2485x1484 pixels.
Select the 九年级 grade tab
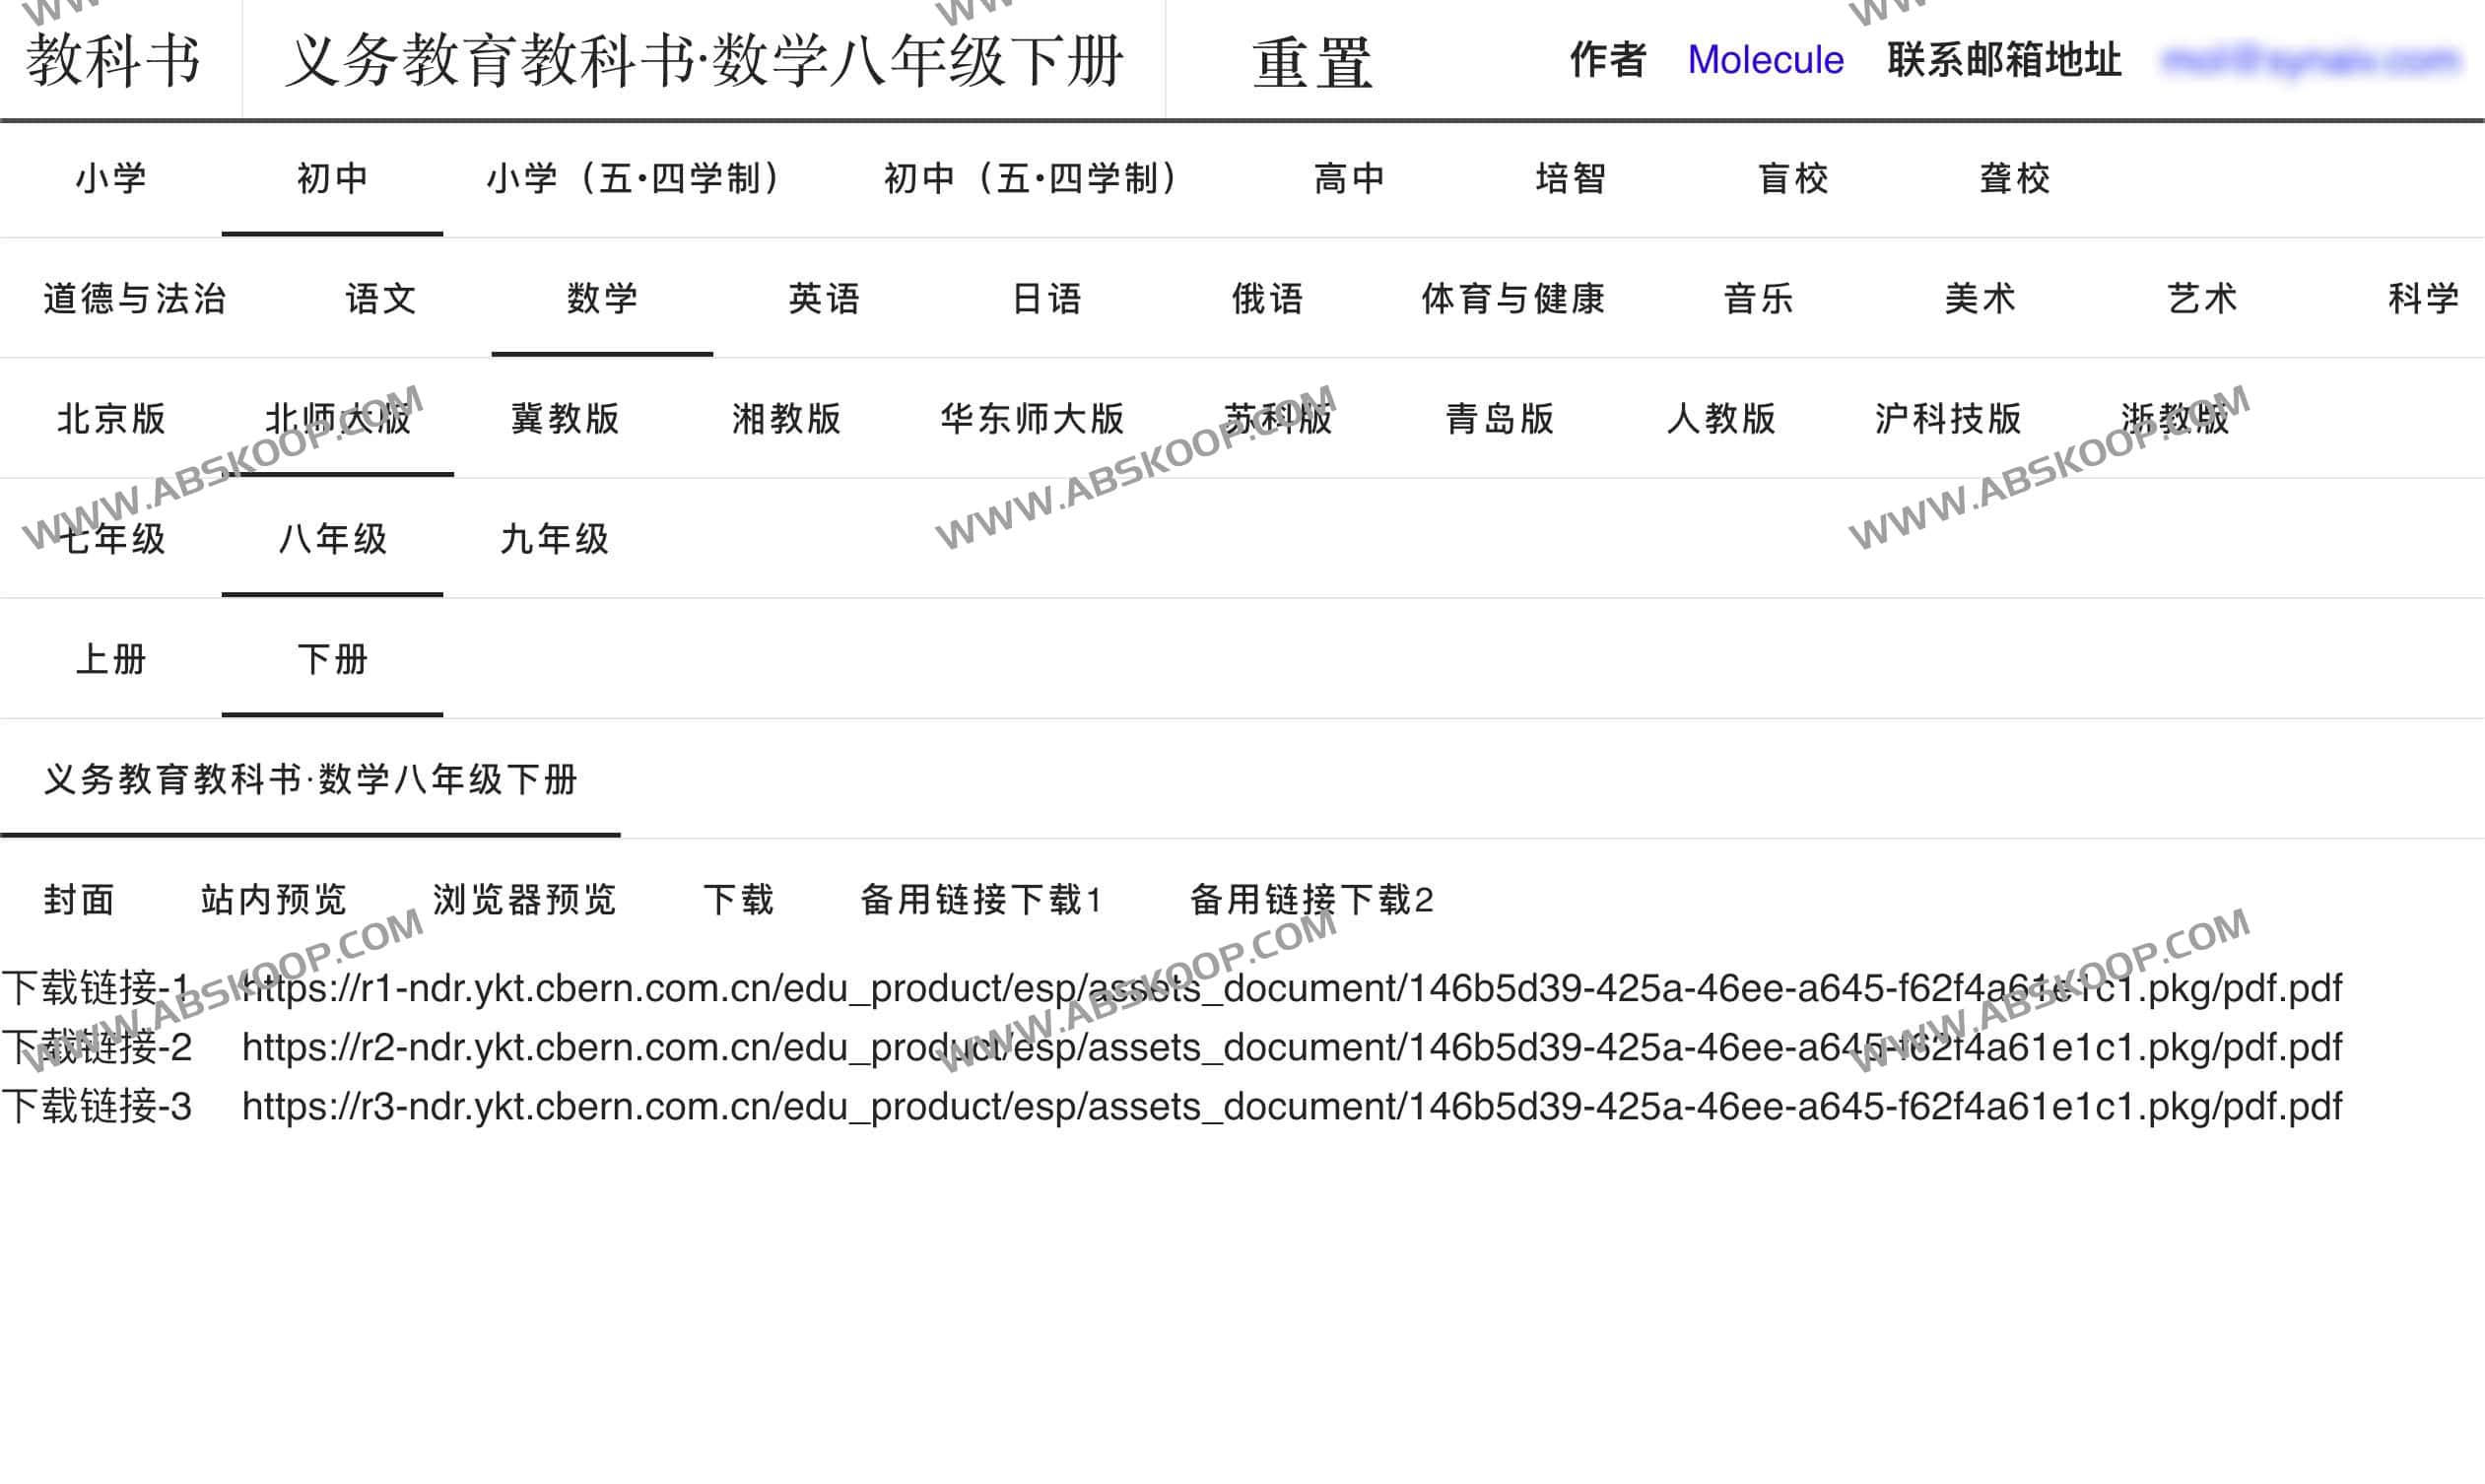click(x=554, y=540)
